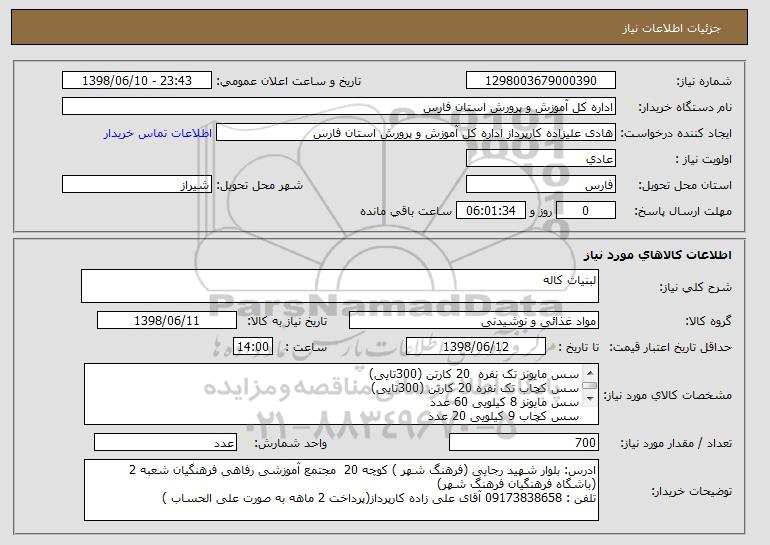Click section title اطلاعات کالاهای مورد نیاز
The height and width of the screenshot is (545, 770).
pos(658,254)
